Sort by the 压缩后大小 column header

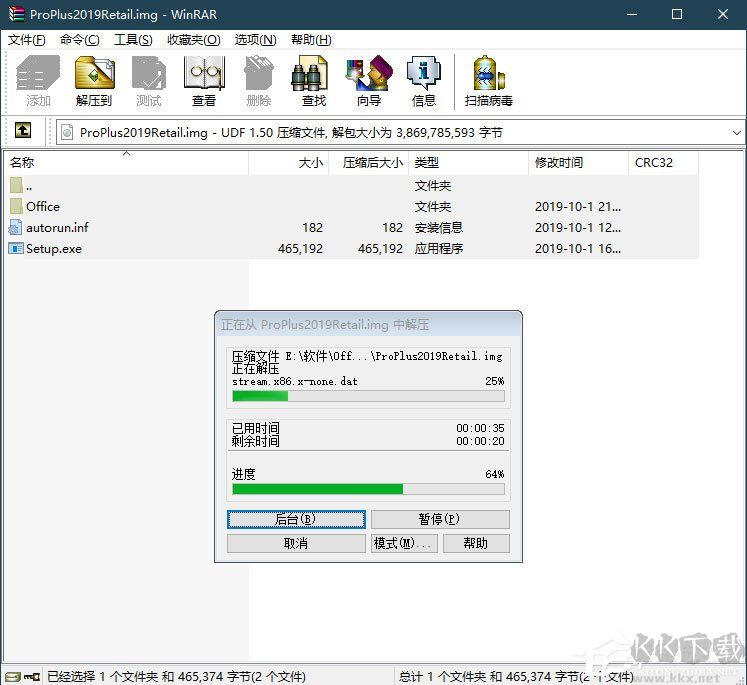pyautogui.click(x=369, y=162)
